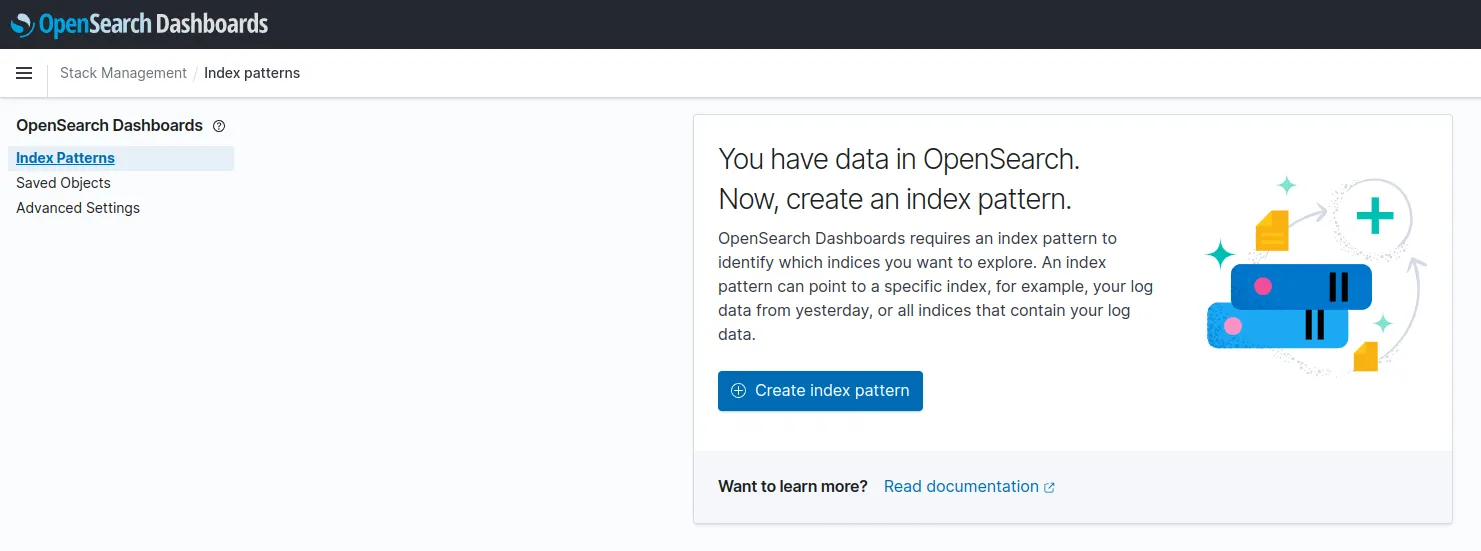Open Advanced Settings in the sidebar
Image resolution: width=1481 pixels, height=551 pixels.
pyautogui.click(x=78, y=208)
